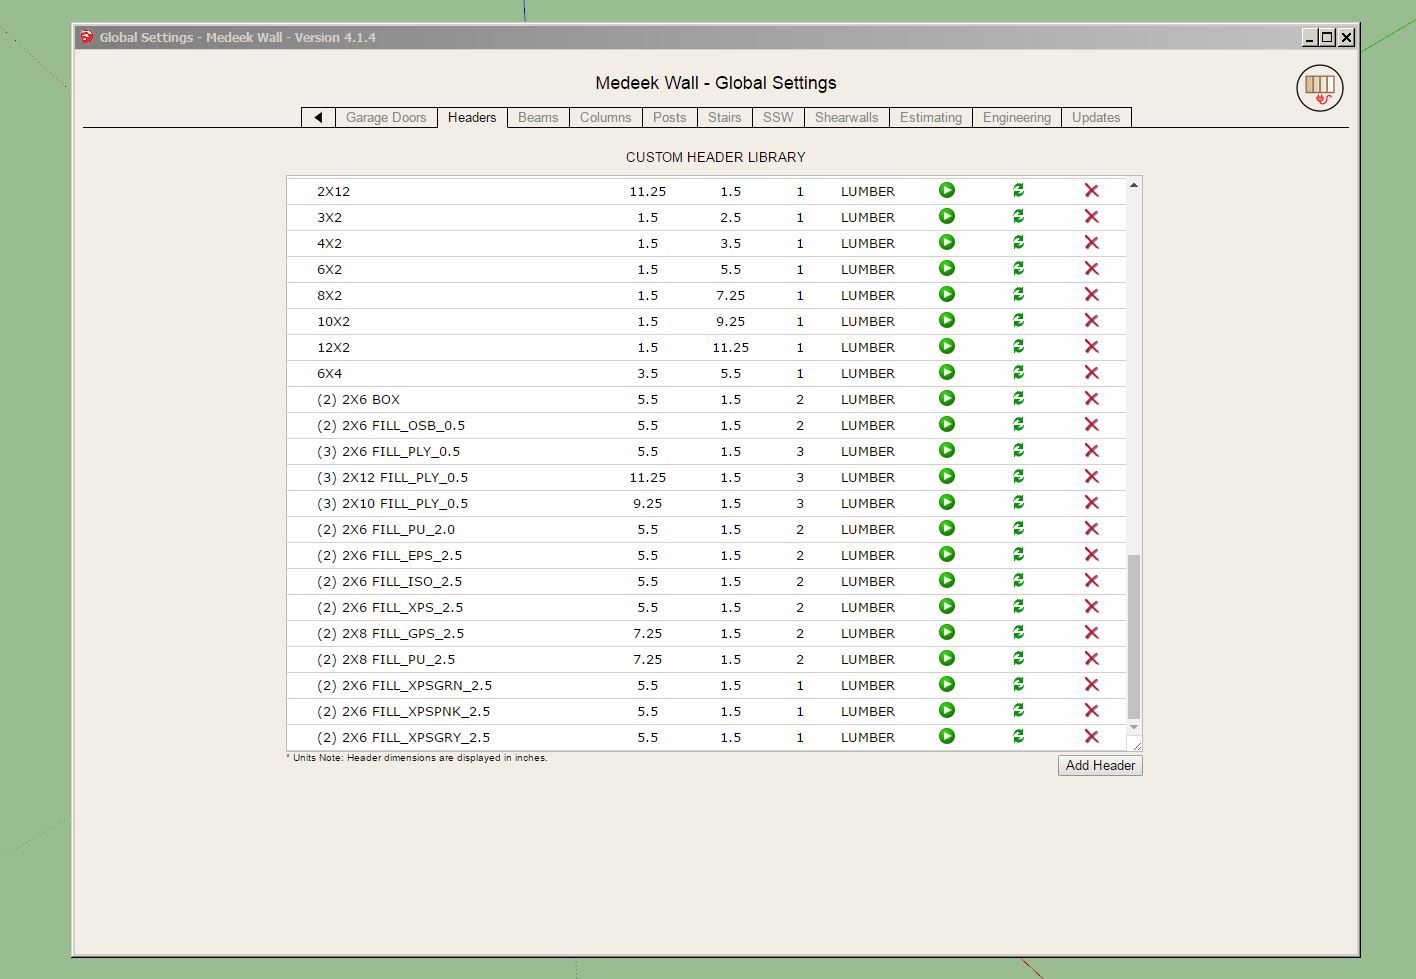Delete the (3) 2X10 FILL_PLY_0.5 header
The height and width of the screenshot is (979, 1416).
pyautogui.click(x=1091, y=502)
